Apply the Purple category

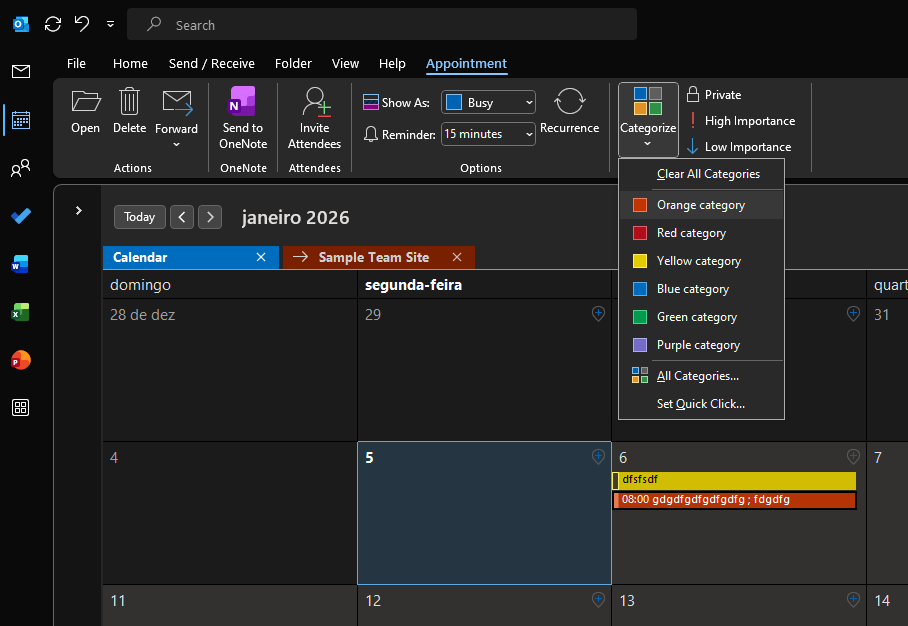tap(701, 345)
